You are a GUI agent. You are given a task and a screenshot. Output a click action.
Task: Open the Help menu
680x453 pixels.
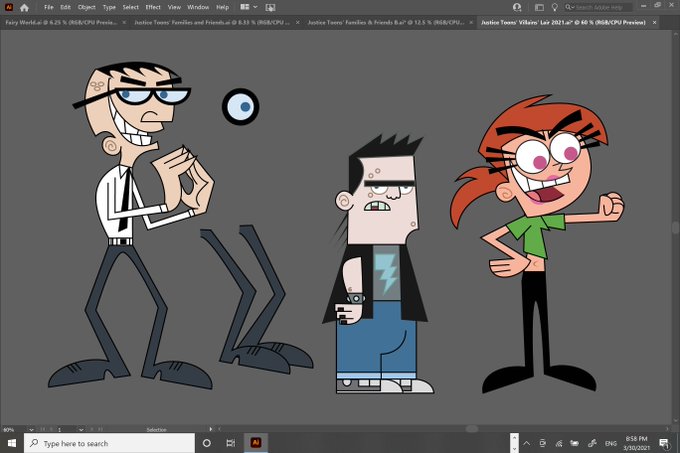click(222, 7)
